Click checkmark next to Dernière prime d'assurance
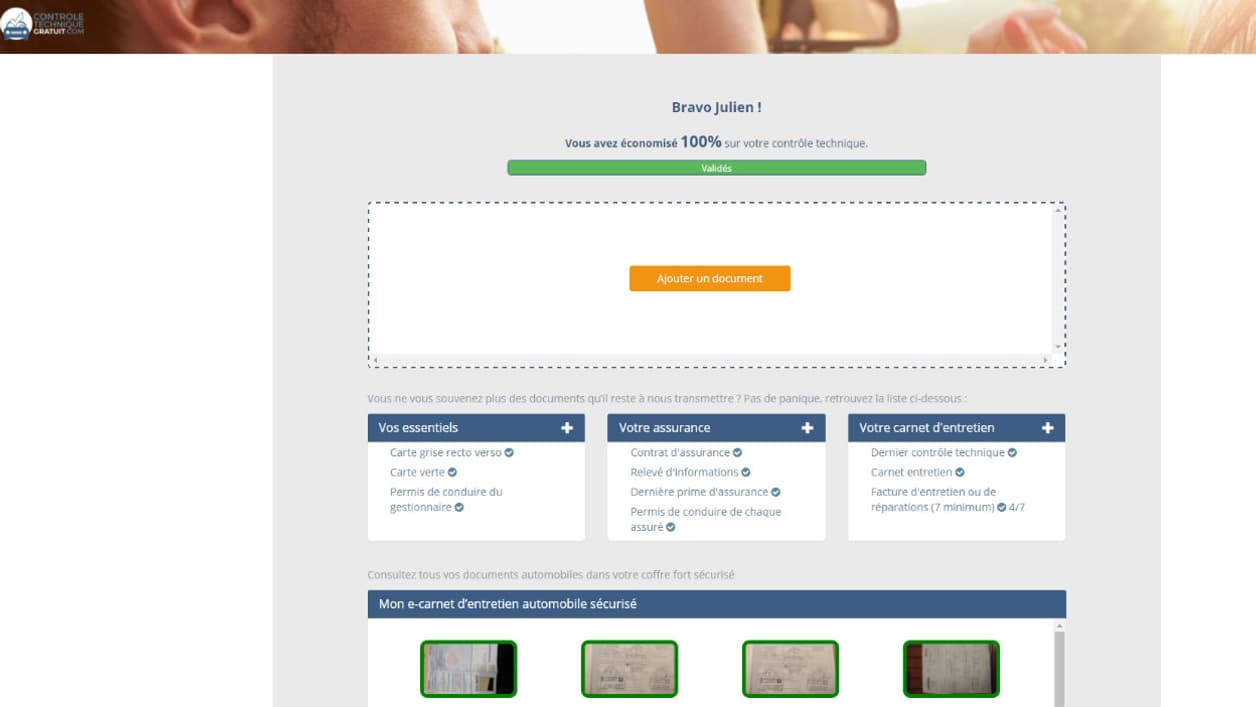This screenshot has width=1256, height=707. coord(775,492)
